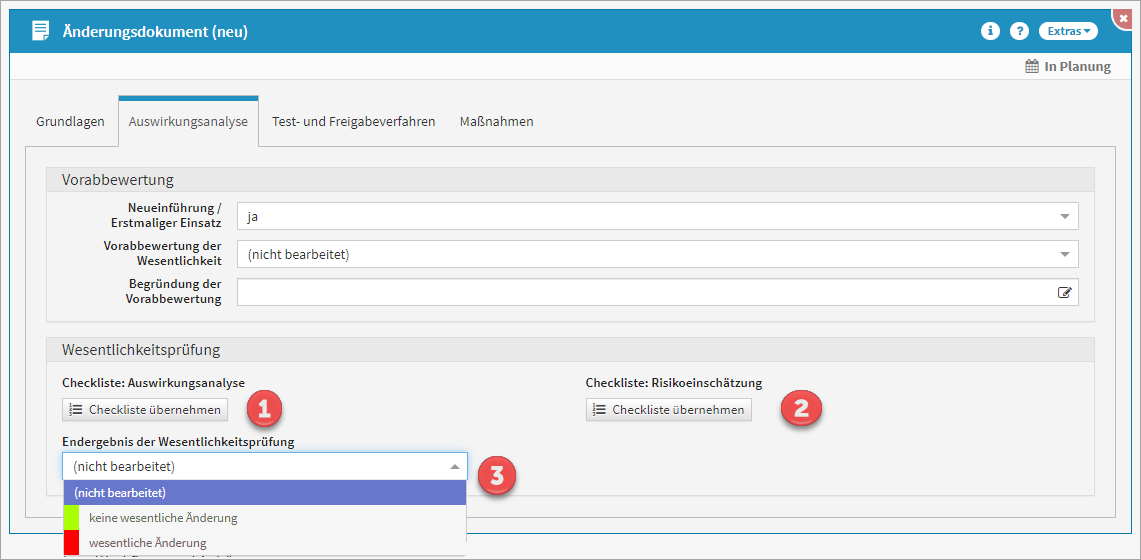Select green 'keine wesentliche Änderung' option
1141x560 pixels.
click(x=163, y=518)
